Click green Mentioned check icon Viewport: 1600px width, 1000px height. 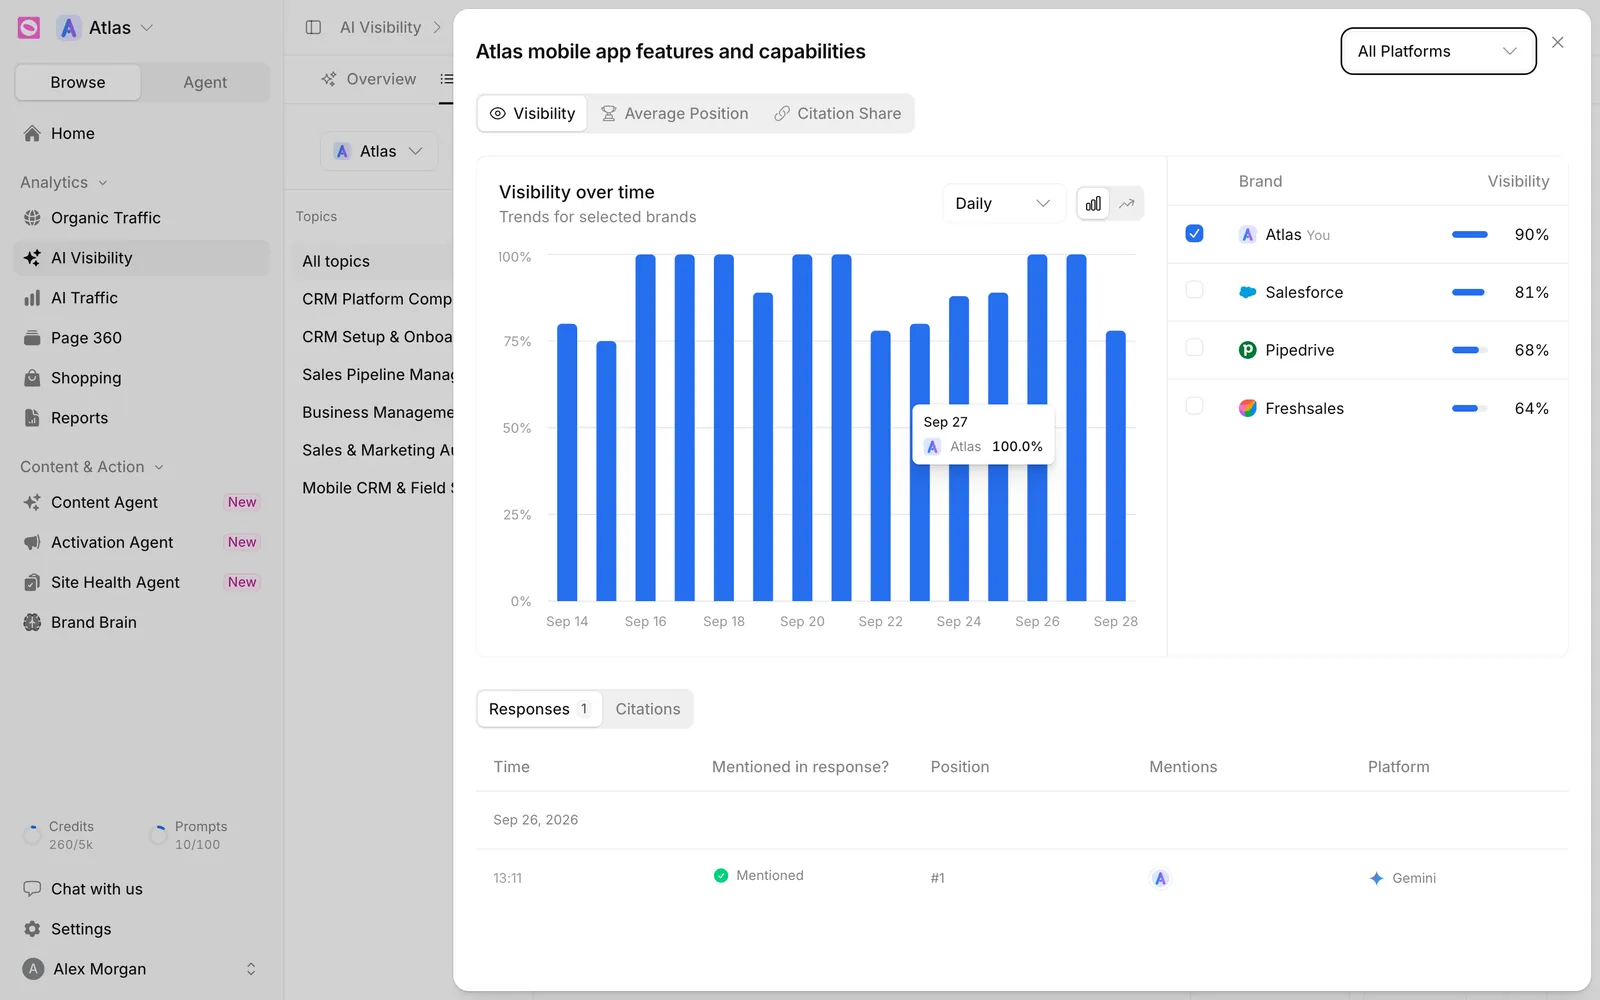721,875
